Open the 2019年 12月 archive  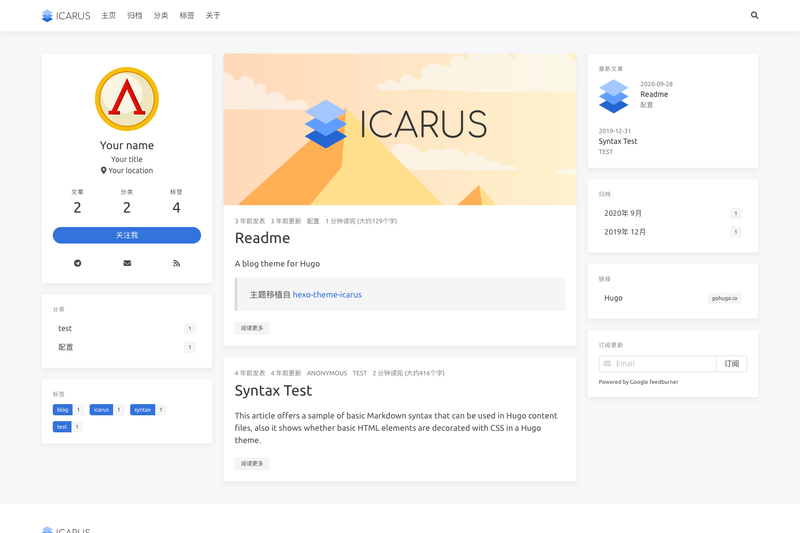pos(673,232)
